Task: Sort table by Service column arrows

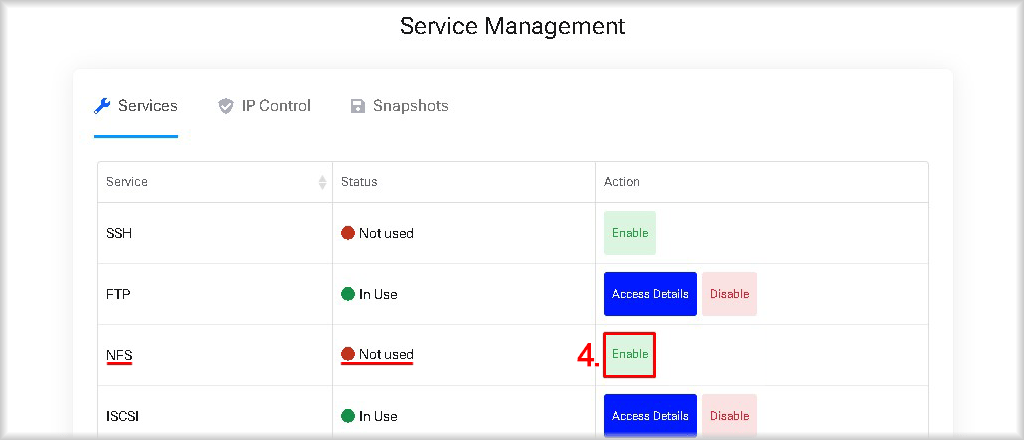Action: [322, 182]
